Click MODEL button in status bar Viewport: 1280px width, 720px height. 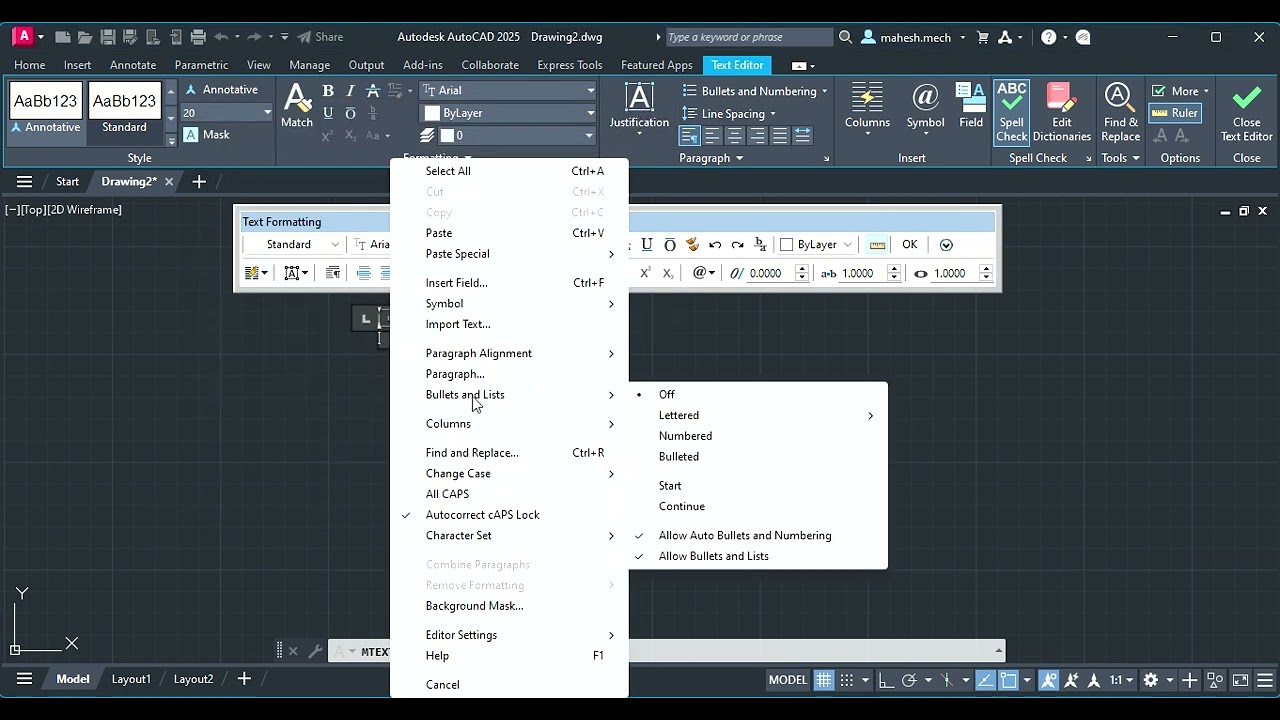point(787,680)
